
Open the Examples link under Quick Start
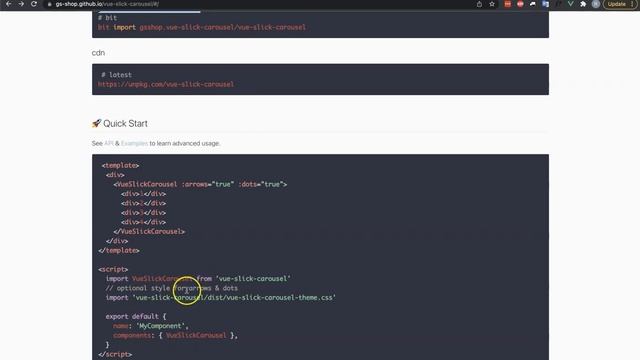134,143
